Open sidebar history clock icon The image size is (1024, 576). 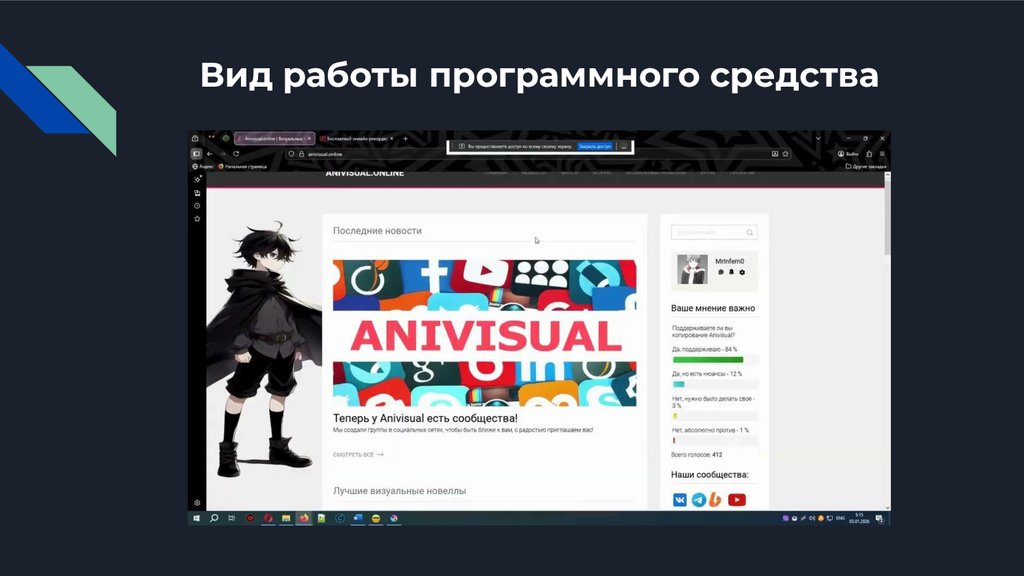(x=197, y=206)
